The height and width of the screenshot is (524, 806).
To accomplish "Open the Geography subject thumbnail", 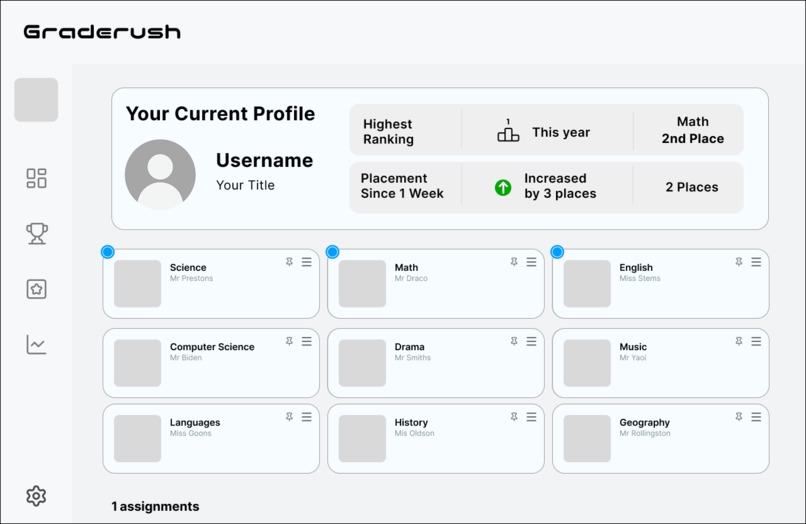I will [x=587, y=439].
